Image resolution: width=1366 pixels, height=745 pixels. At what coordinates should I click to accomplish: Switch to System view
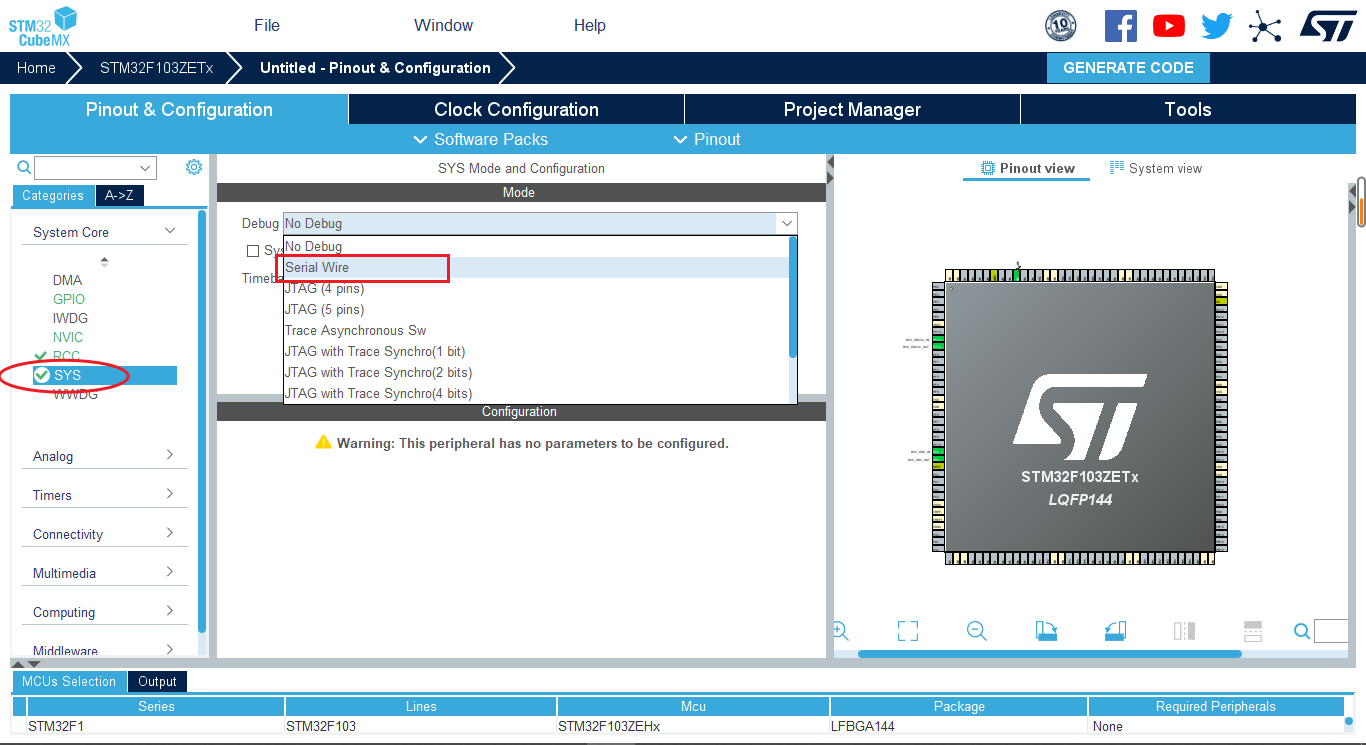1156,168
